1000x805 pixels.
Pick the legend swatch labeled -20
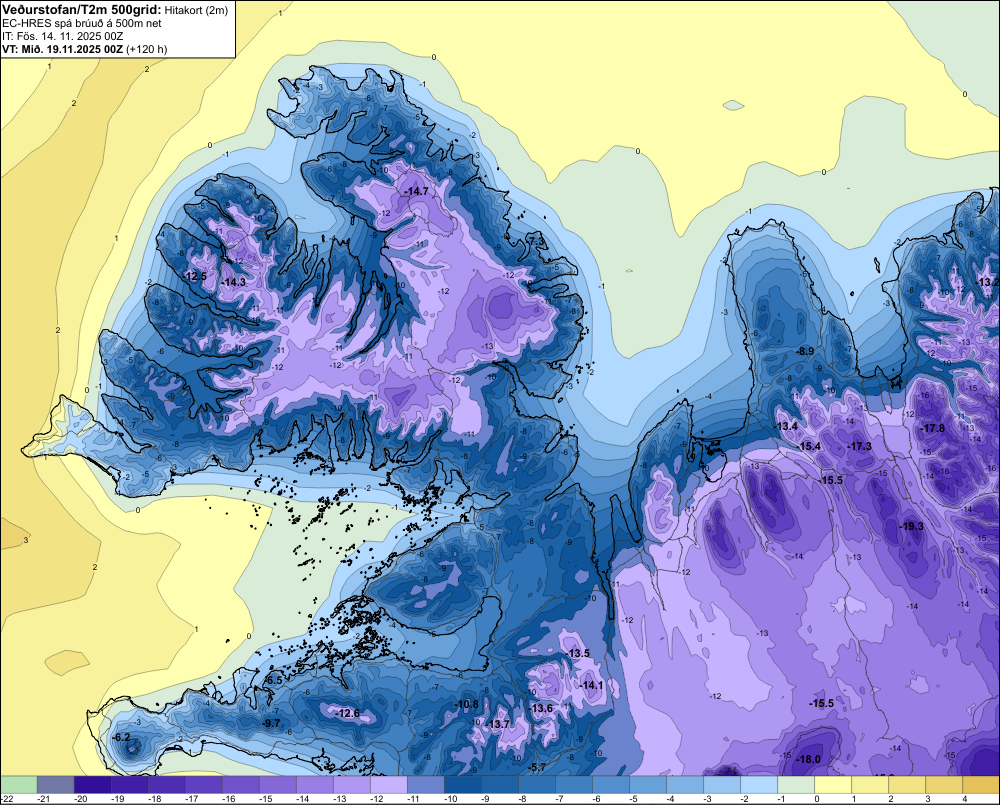[x=92, y=785]
